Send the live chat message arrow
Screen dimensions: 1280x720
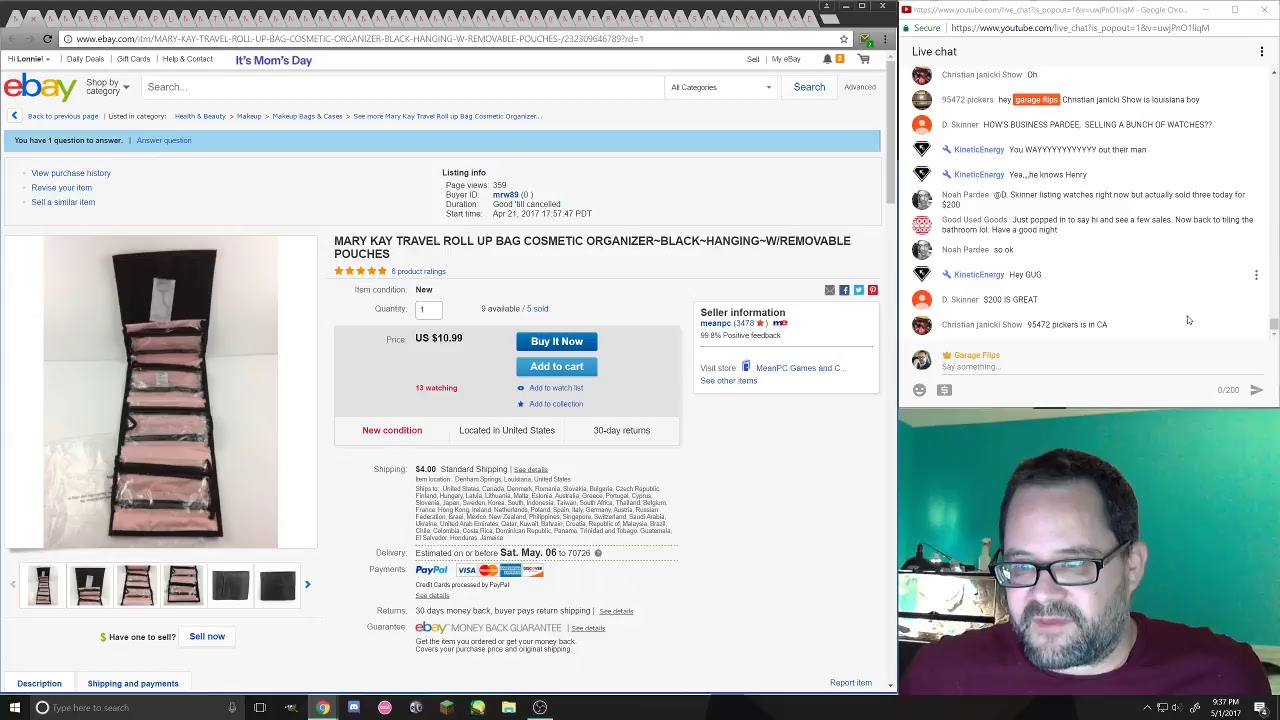(x=1257, y=390)
